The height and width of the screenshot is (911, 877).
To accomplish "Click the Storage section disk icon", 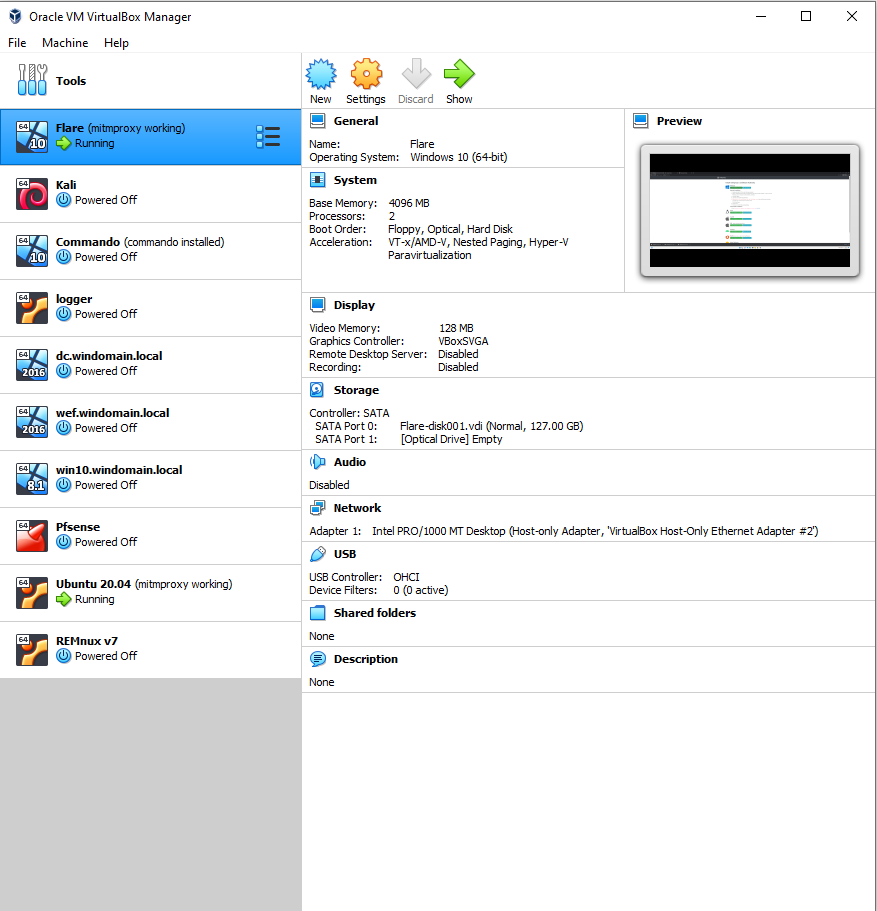I will [x=317, y=390].
